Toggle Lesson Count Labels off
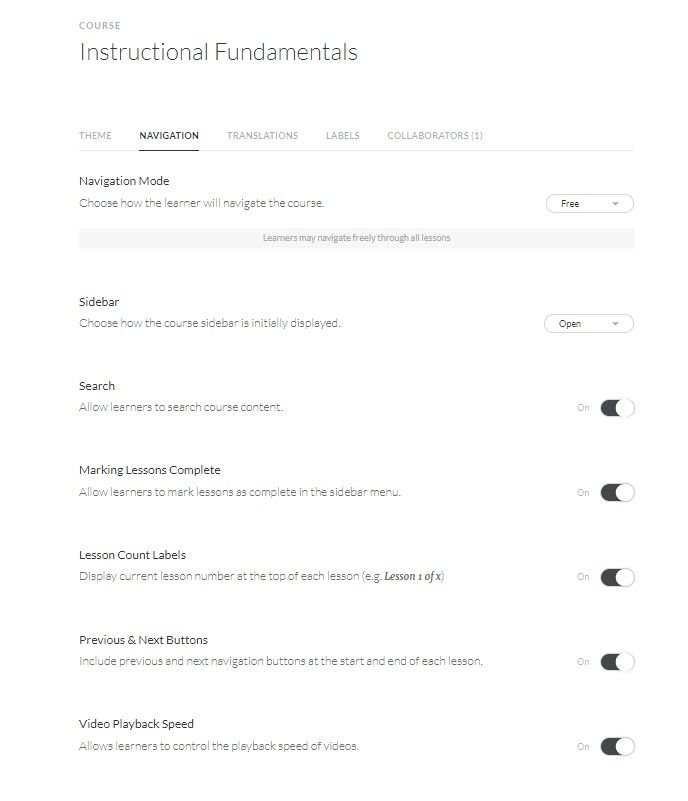The width and height of the screenshot is (688, 801). (x=617, y=577)
